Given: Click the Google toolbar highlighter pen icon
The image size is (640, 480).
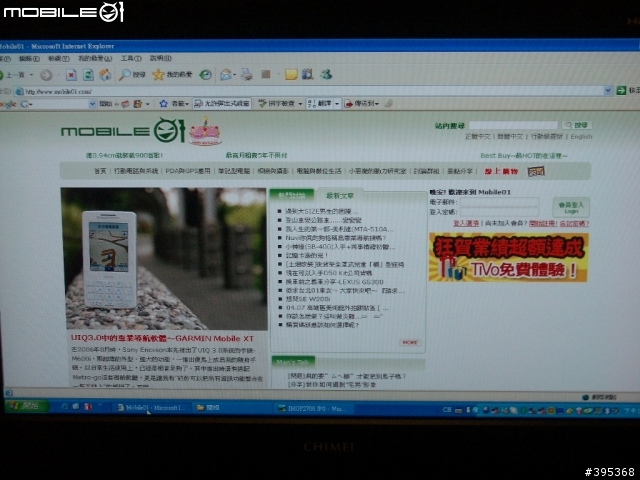Looking at the screenshot, I should pos(389,104).
